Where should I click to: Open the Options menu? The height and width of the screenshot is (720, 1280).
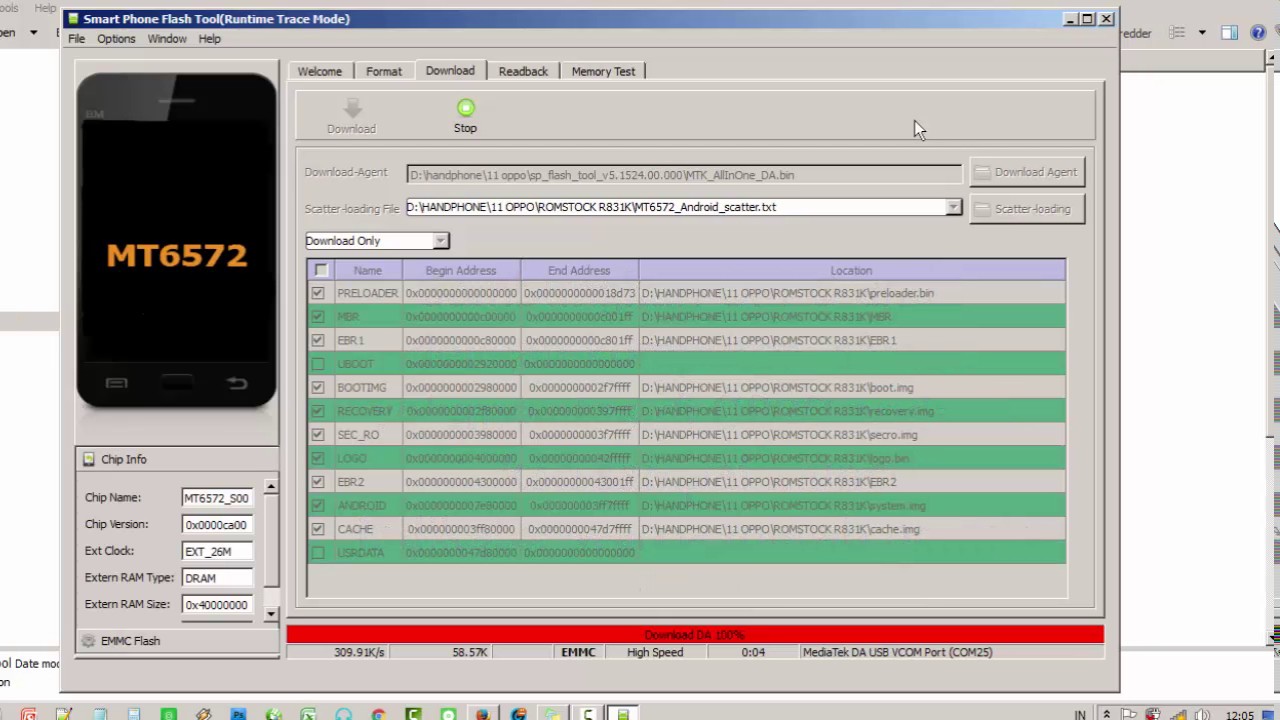[116, 39]
